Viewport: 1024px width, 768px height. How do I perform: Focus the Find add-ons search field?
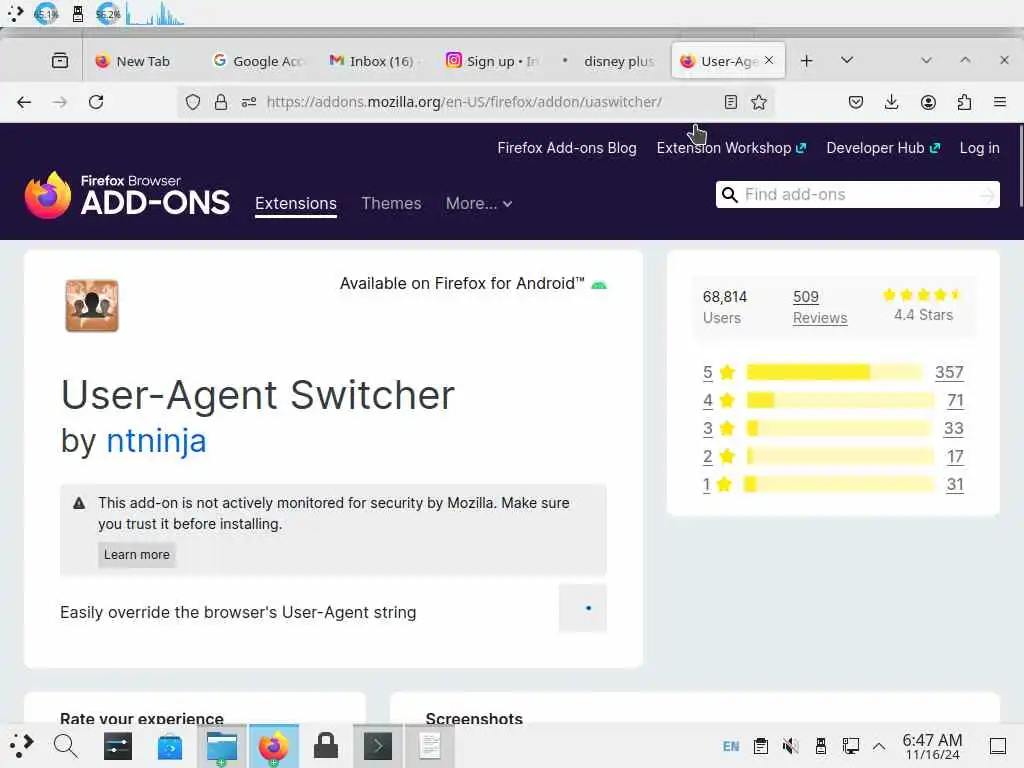point(857,195)
